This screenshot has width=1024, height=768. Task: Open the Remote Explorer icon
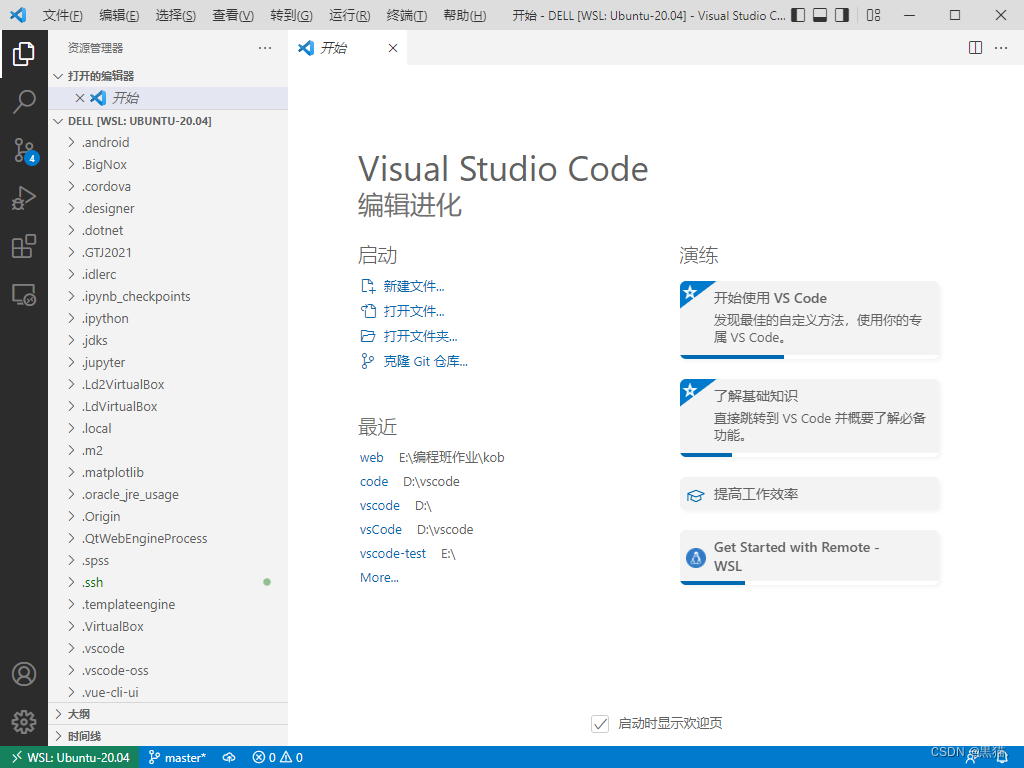[x=24, y=295]
